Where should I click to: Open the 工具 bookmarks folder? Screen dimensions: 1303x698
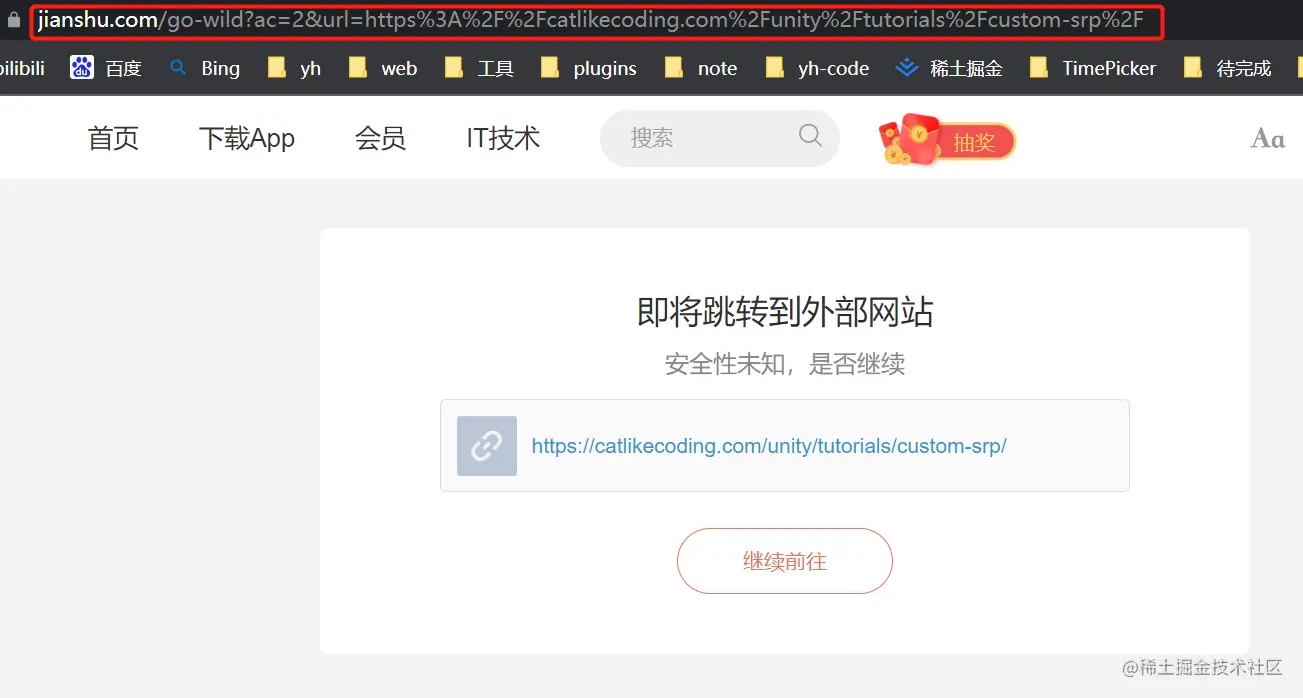tap(497, 67)
